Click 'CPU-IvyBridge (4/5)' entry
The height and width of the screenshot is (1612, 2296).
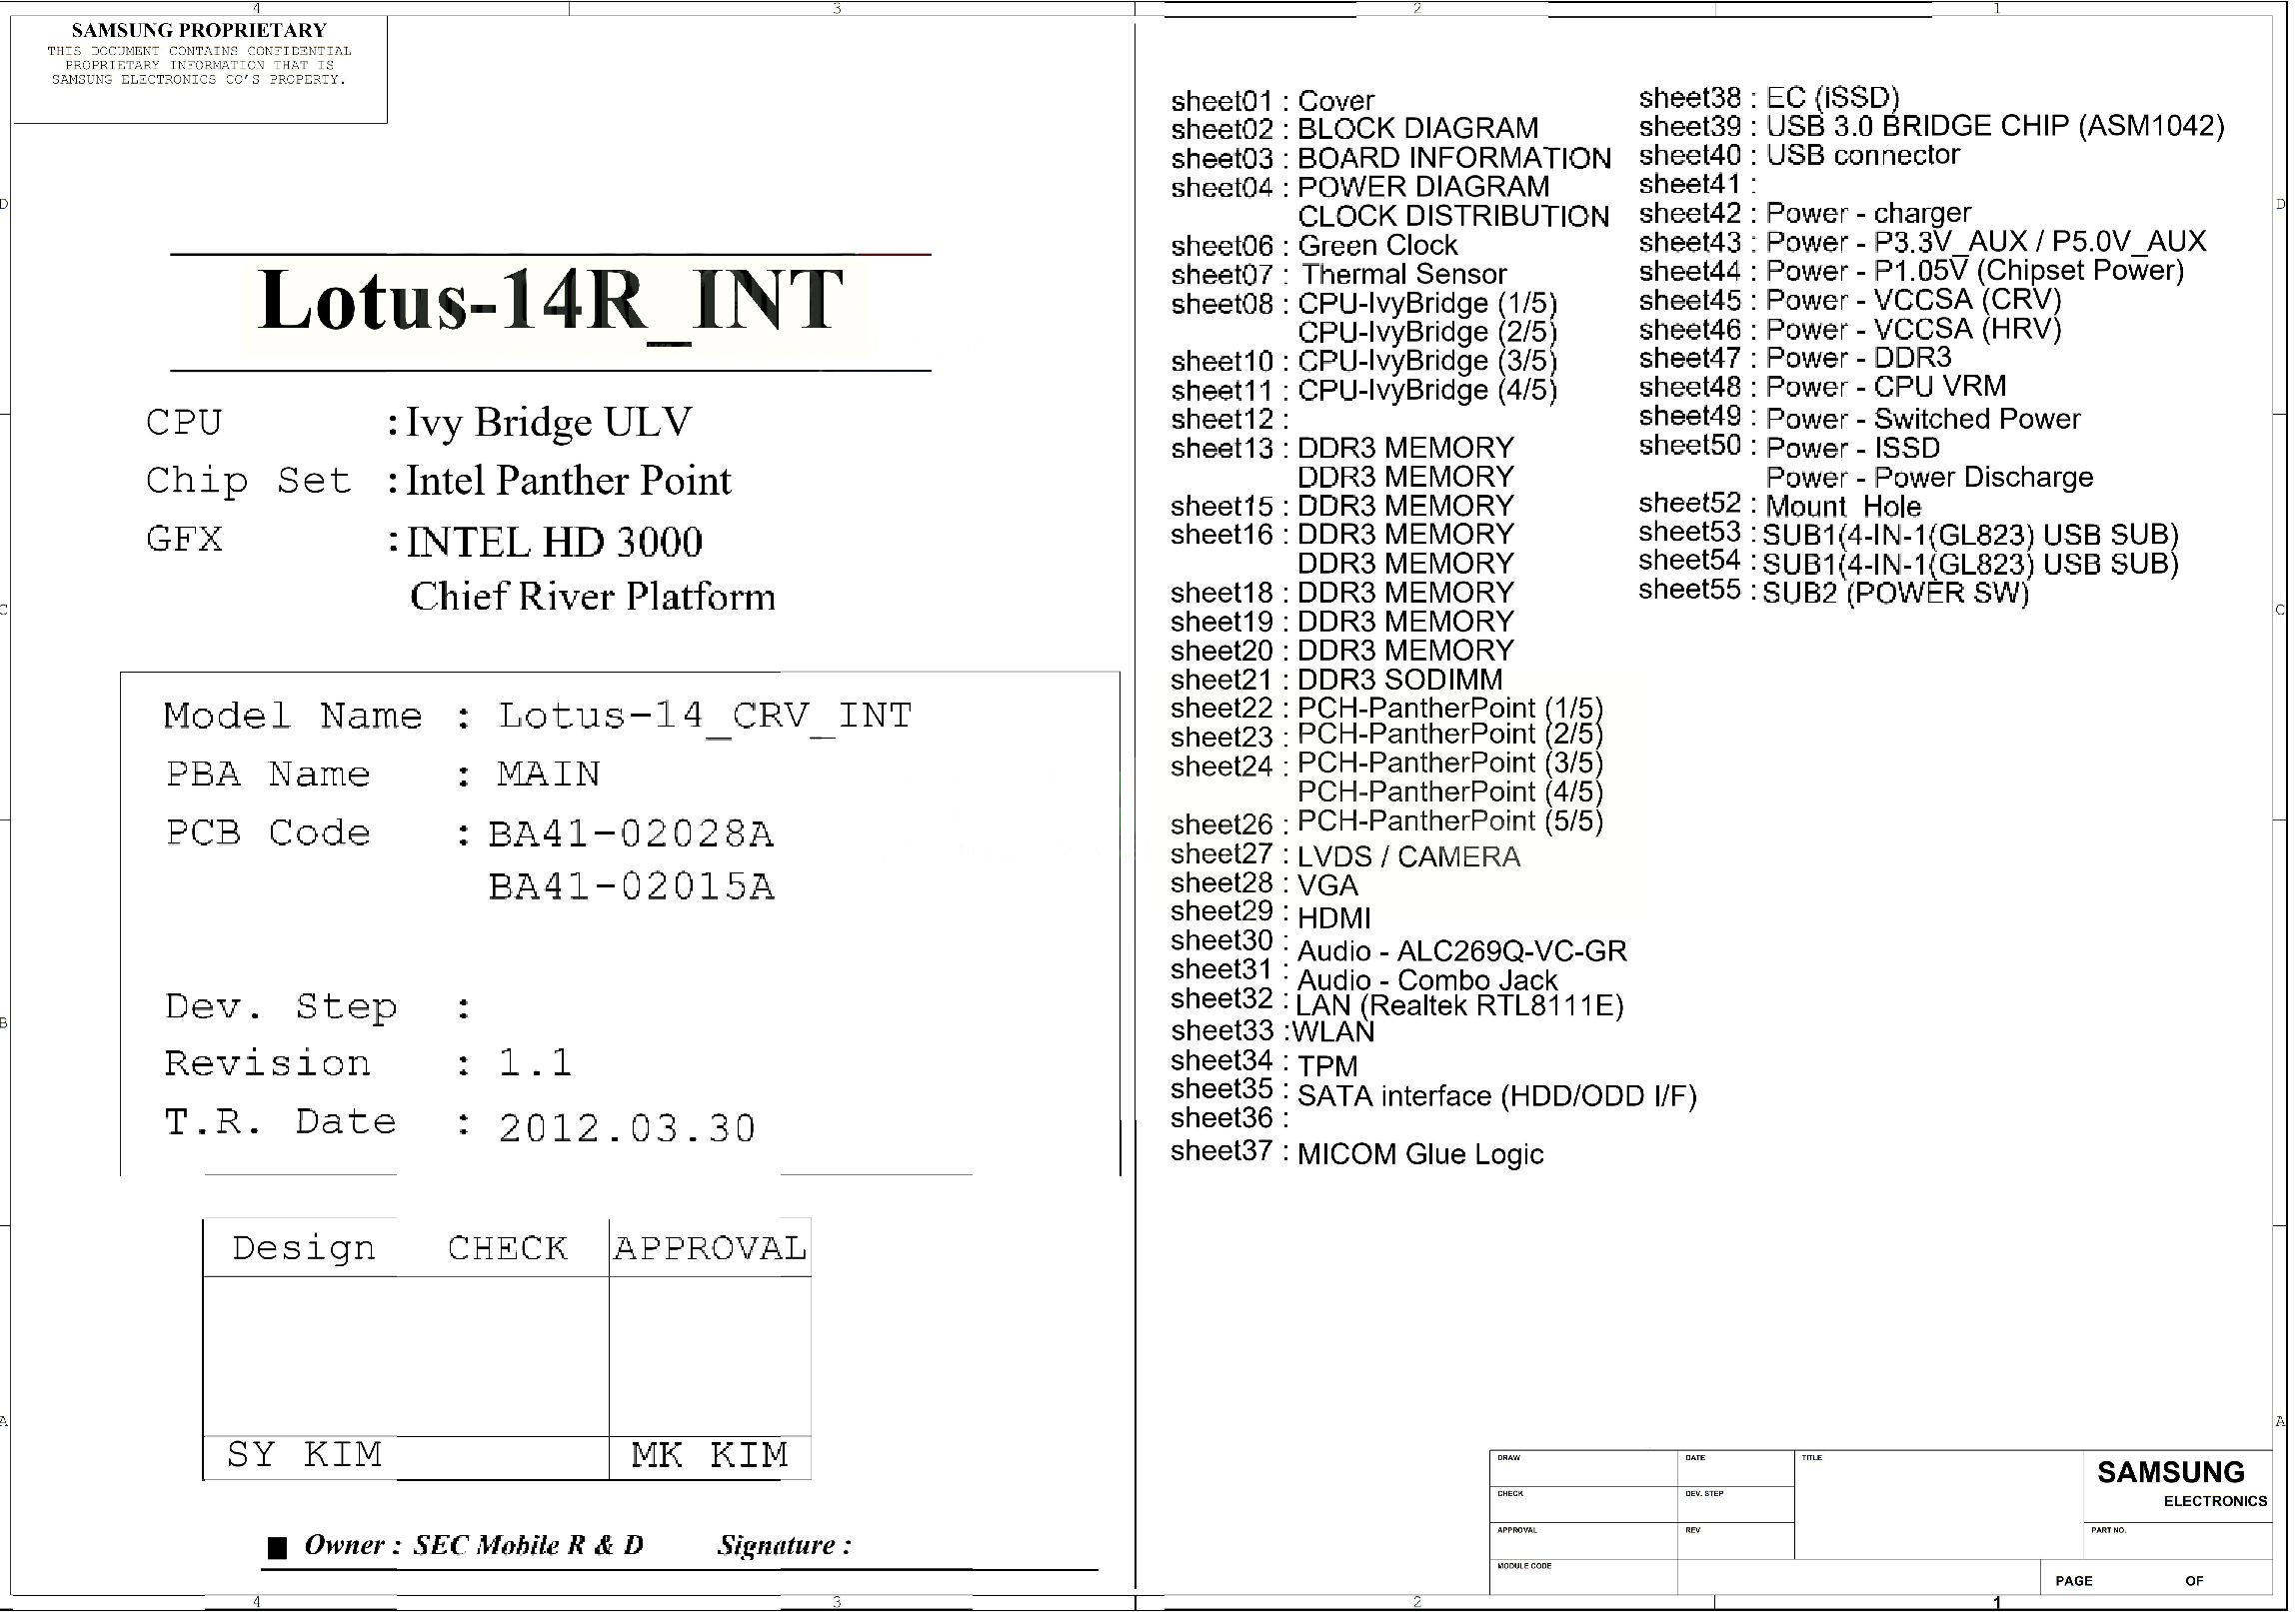point(1428,390)
